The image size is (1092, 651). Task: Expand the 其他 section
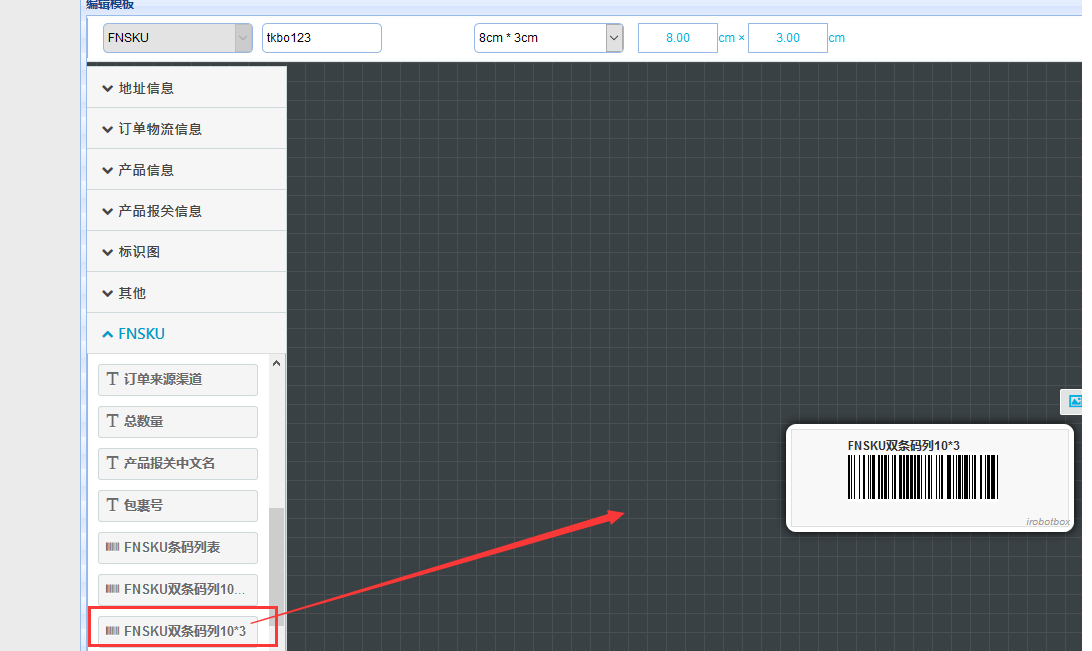[187, 292]
